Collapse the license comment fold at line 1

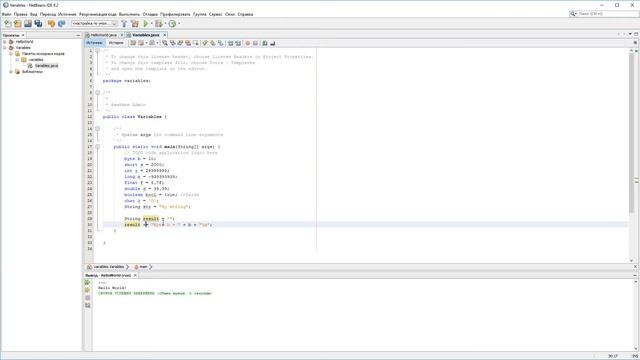pyautogui.click(x=98, y=51)
